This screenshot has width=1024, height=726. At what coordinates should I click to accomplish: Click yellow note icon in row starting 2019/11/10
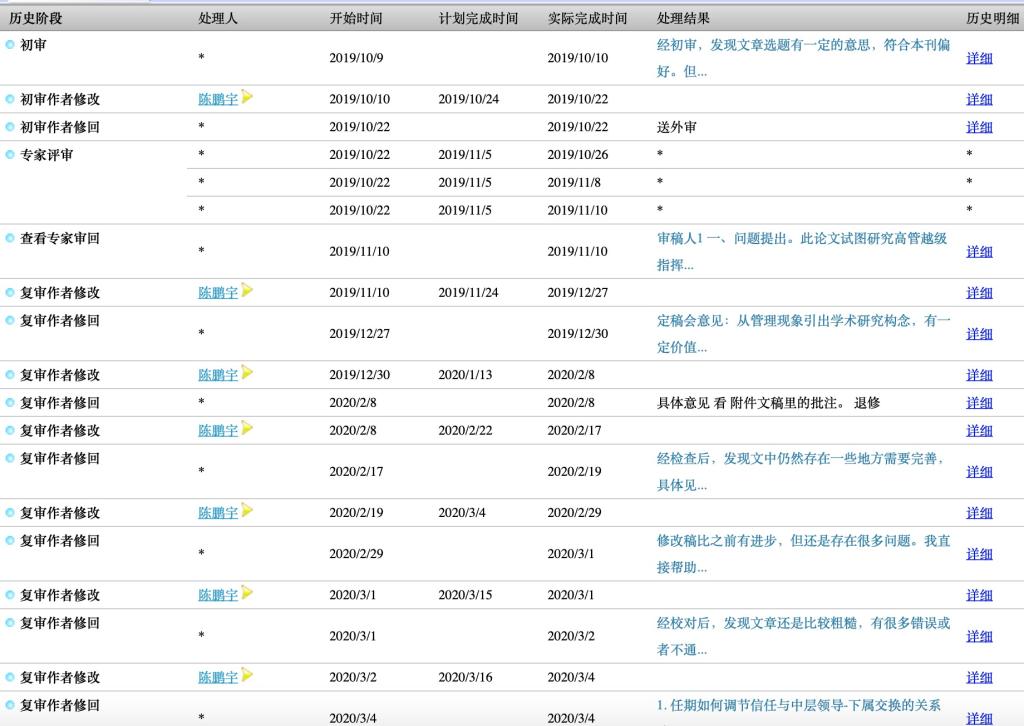(x=247, y=291)
